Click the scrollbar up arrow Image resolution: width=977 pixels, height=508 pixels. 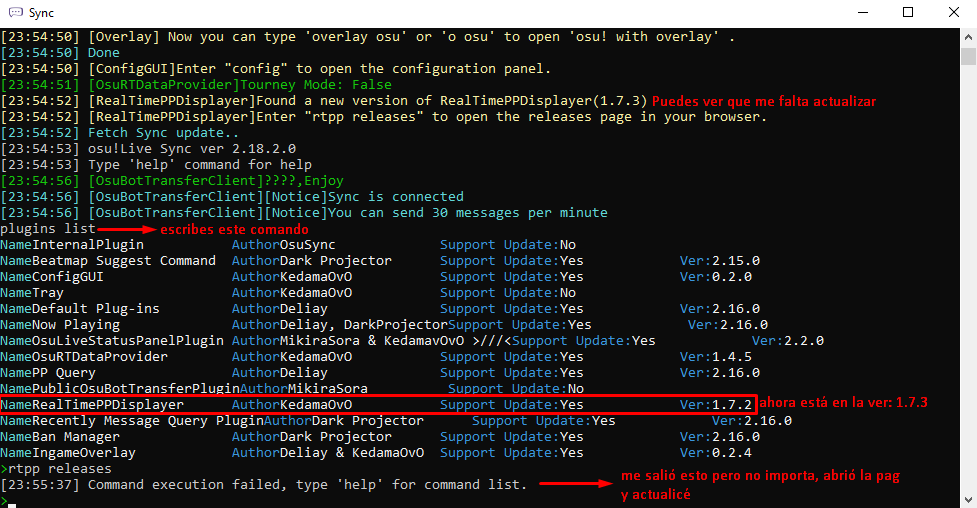[968, 37]
